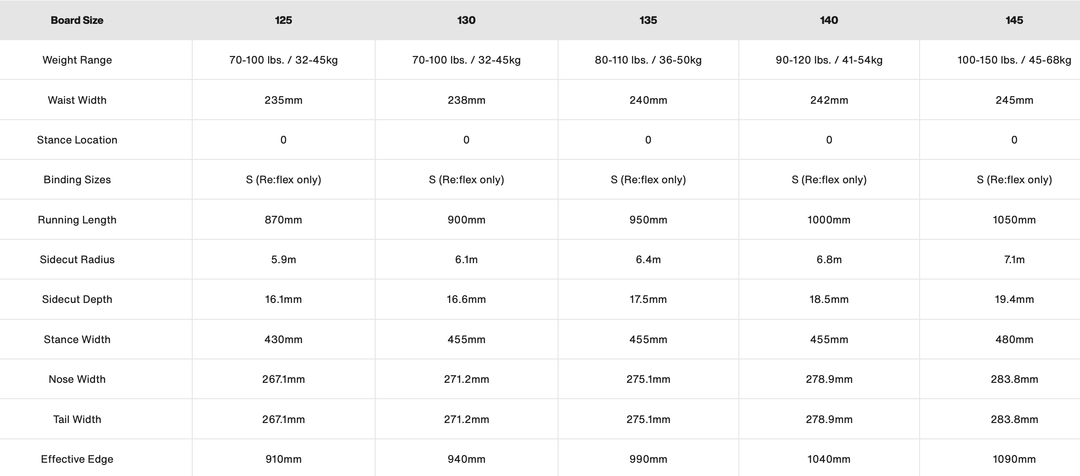Viewport: 1080px width, 476px height.
Task: Select the 242mm waist width value
Action: 829,100
